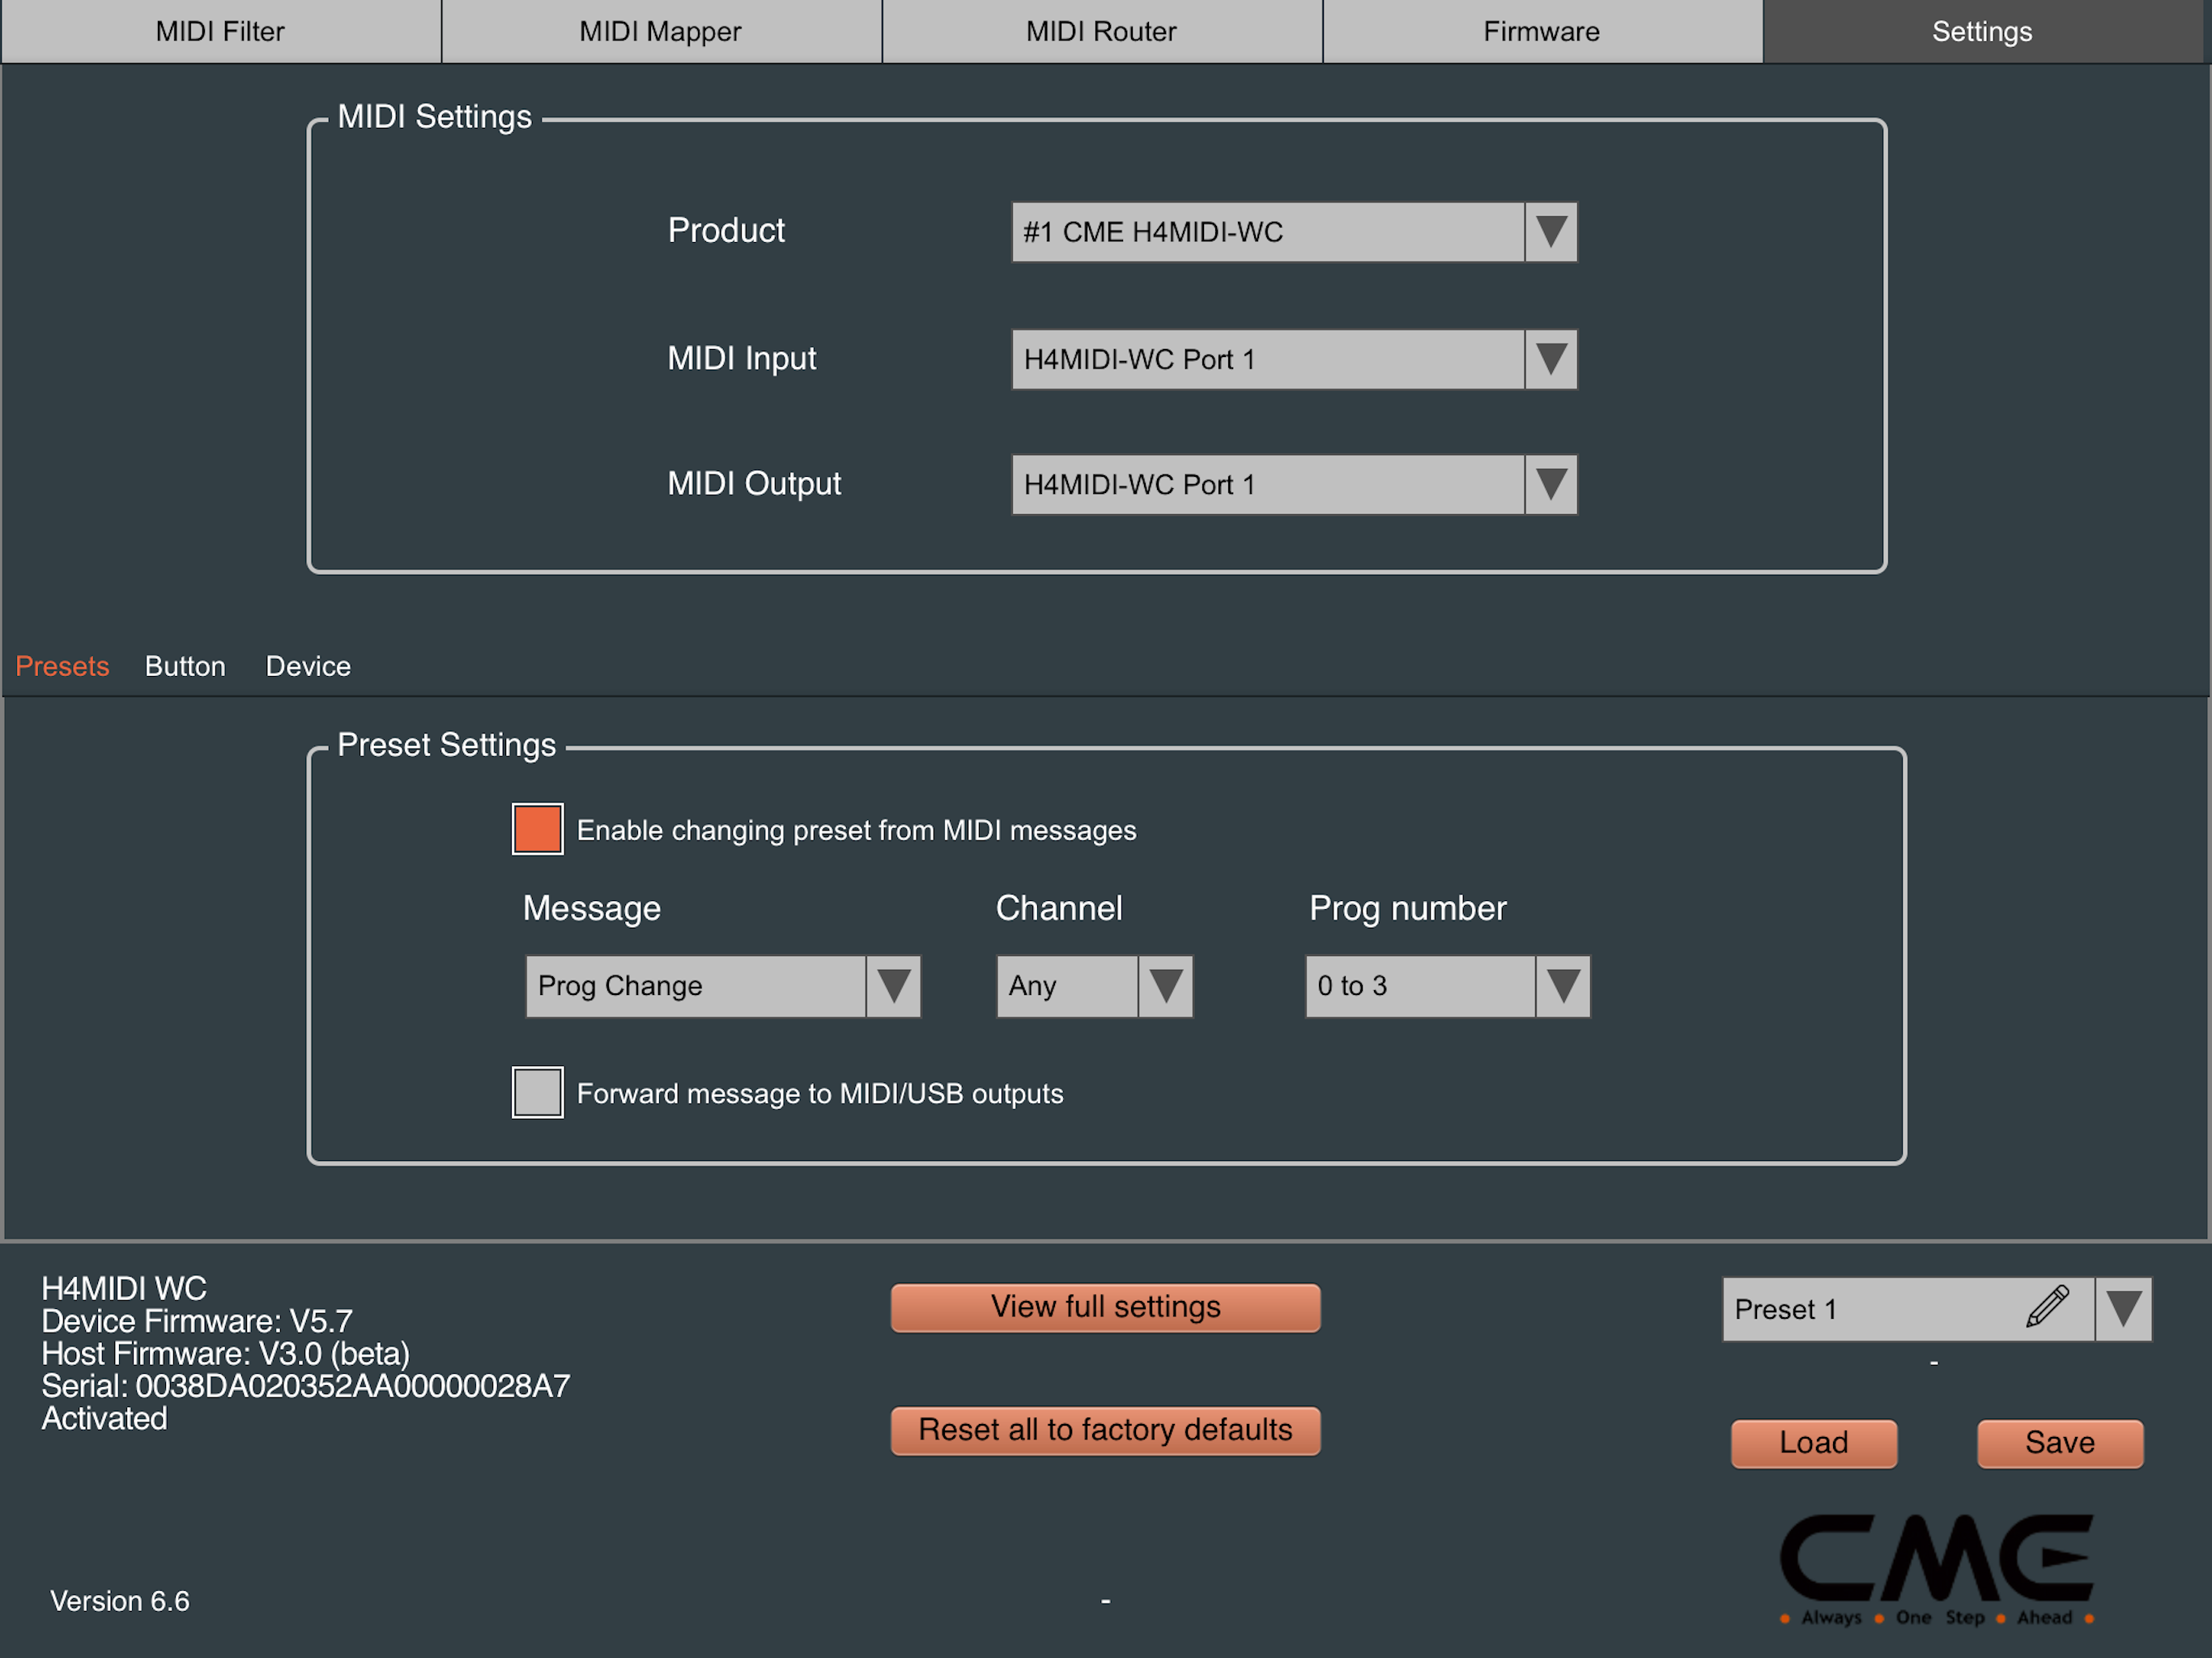Click the Load button
2212x1658 pixels.
tap(1813, 1443)
